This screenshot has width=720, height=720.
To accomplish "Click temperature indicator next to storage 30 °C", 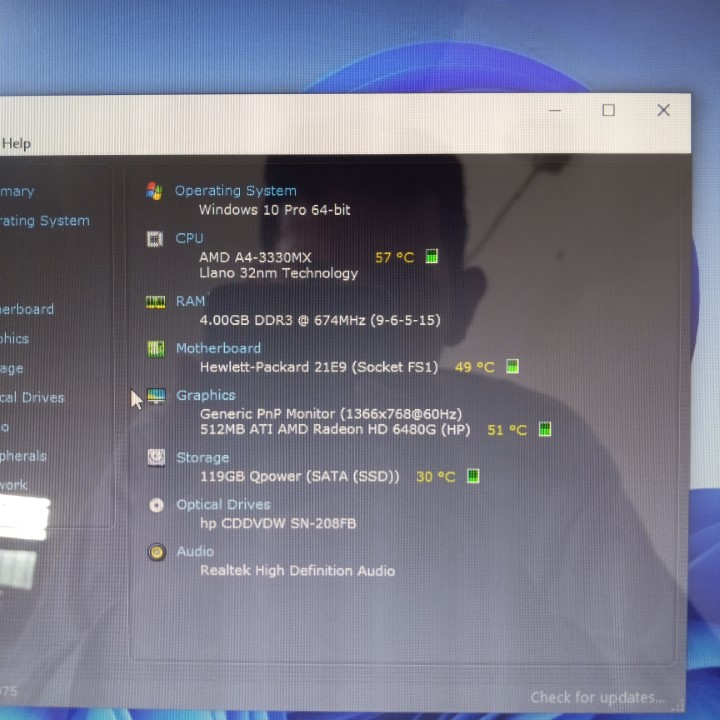I will coord(473,477).
